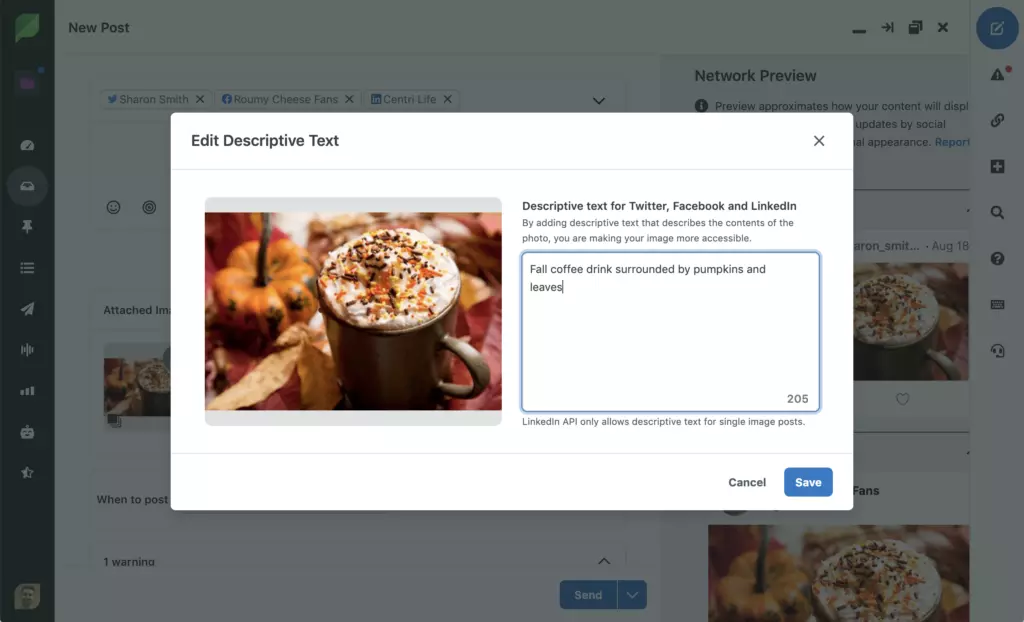Remove the Centri Life profile chip

coord(447,99)
